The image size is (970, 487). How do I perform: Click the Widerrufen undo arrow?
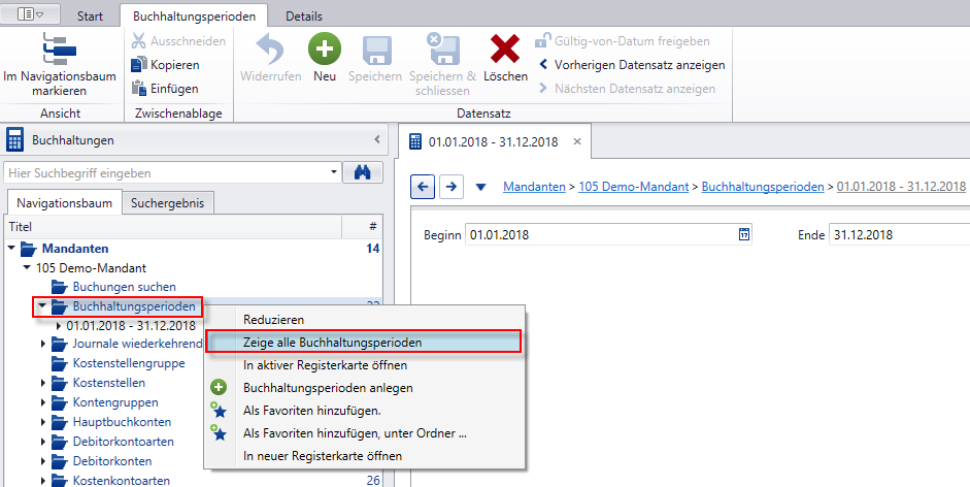tap(270, 50)
